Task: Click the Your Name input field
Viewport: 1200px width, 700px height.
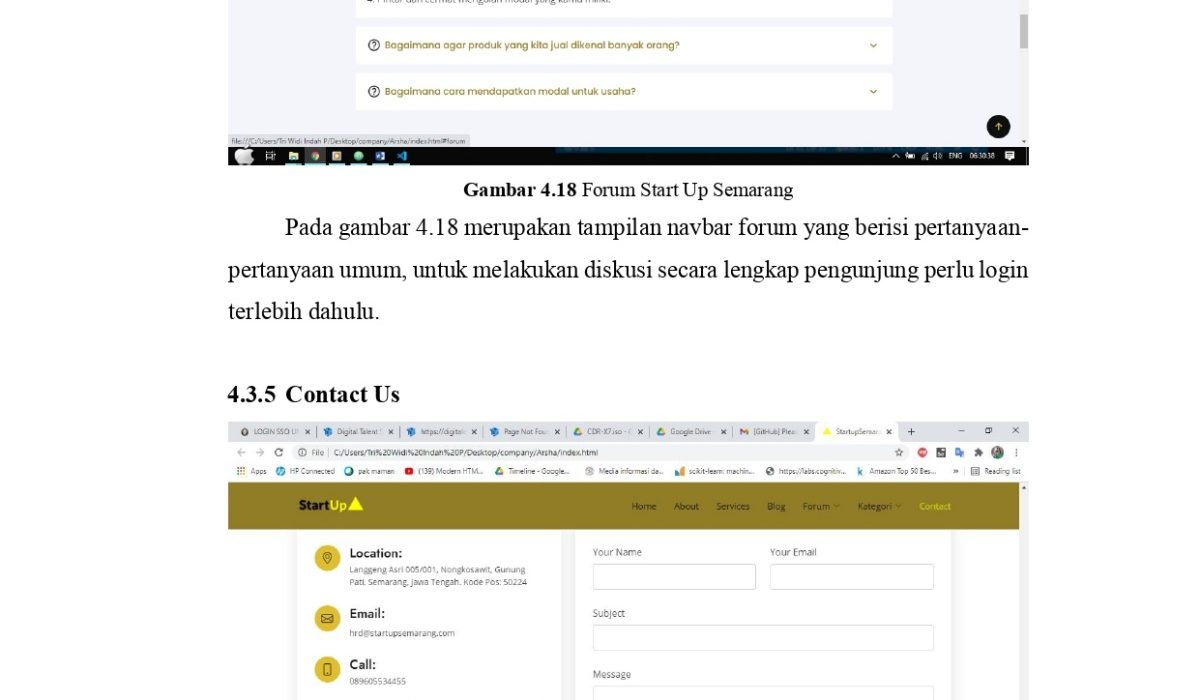Action: [674, 577]
